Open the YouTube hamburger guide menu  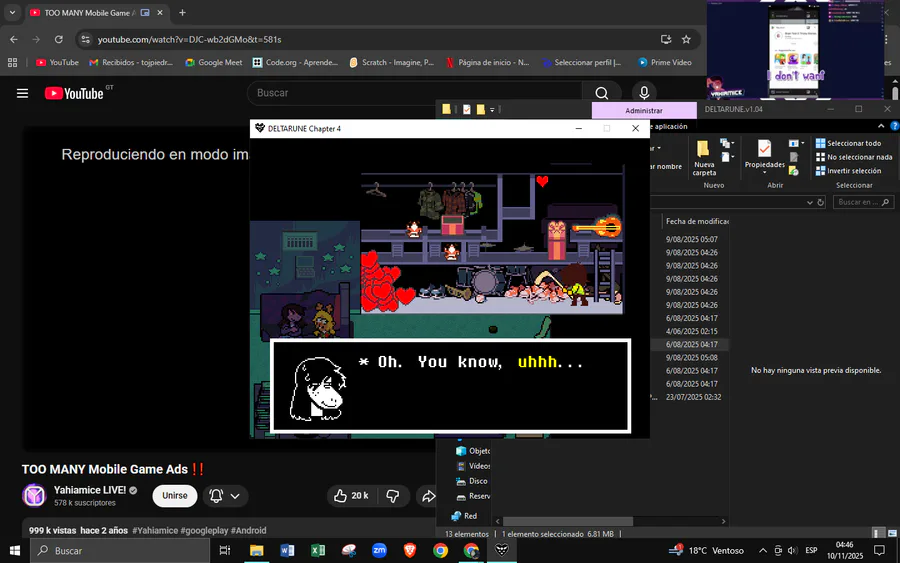(x=22, y=93)
